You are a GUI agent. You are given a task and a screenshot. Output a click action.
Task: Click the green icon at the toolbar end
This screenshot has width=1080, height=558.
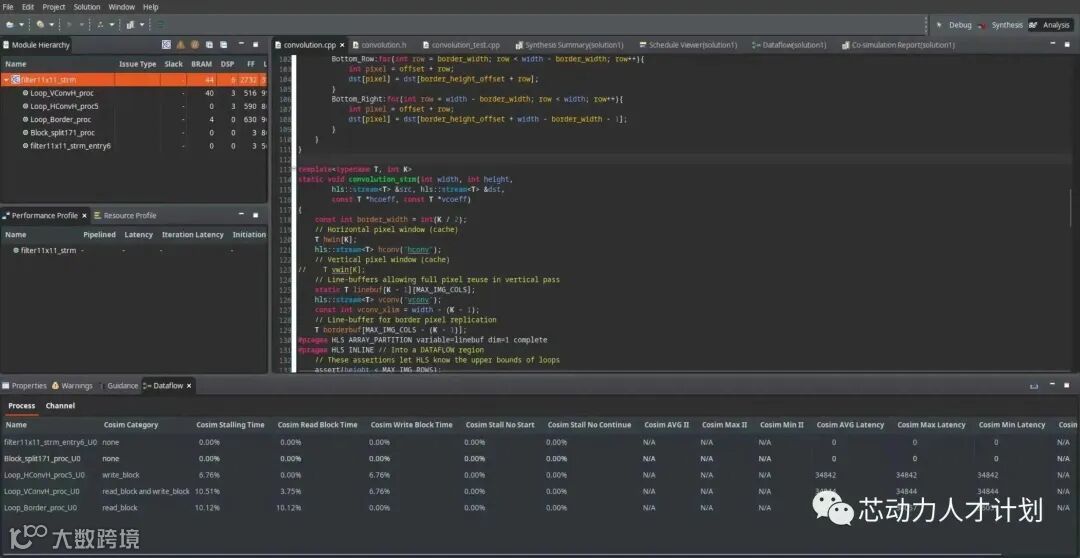click(x=160, y=25)
